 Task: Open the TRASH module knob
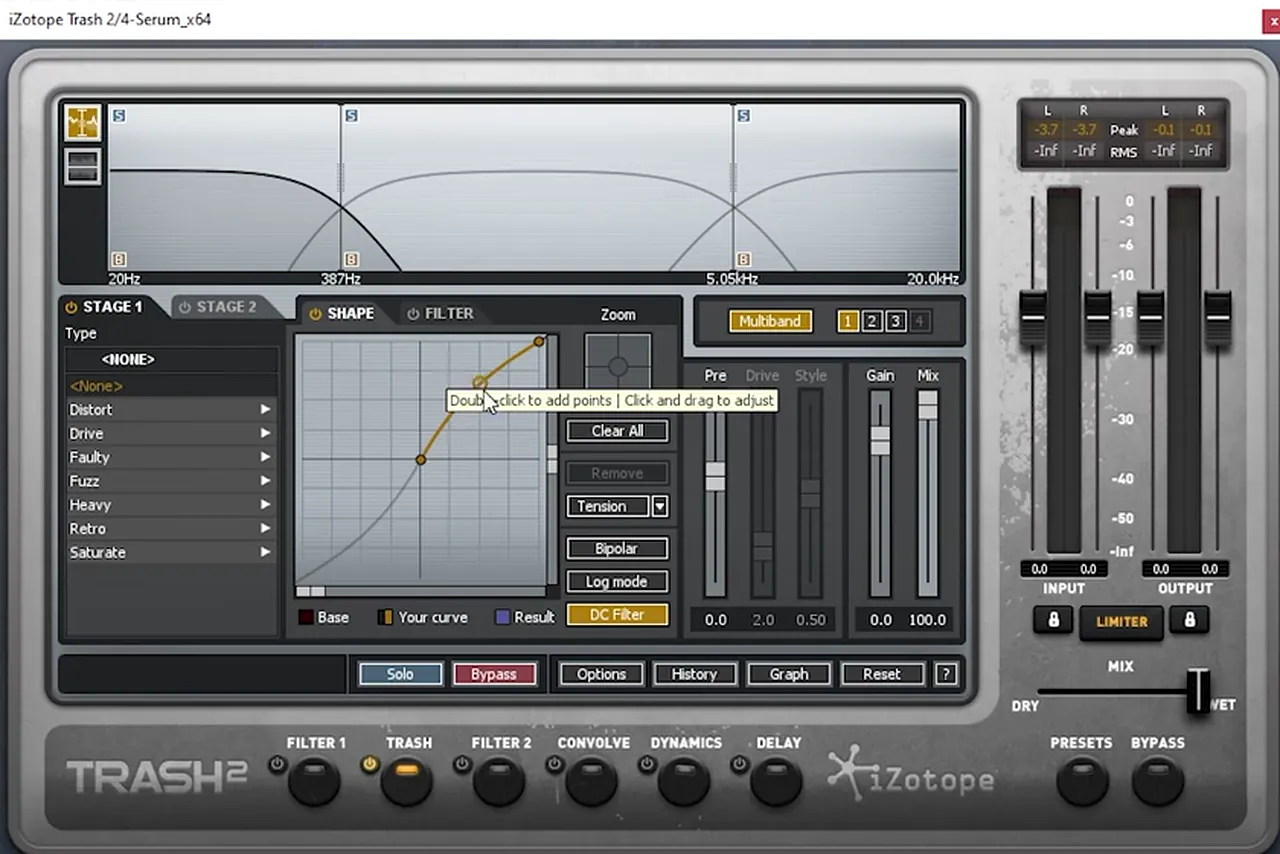tap(406, 781)
